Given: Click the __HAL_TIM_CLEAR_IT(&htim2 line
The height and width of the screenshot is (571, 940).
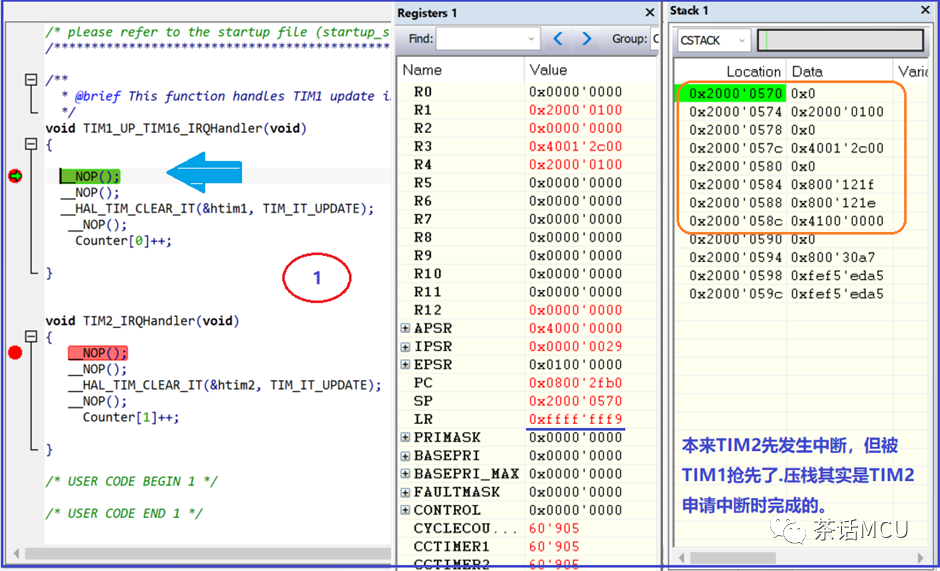Looking at the screenshot, I should click(x=224, y=385).
